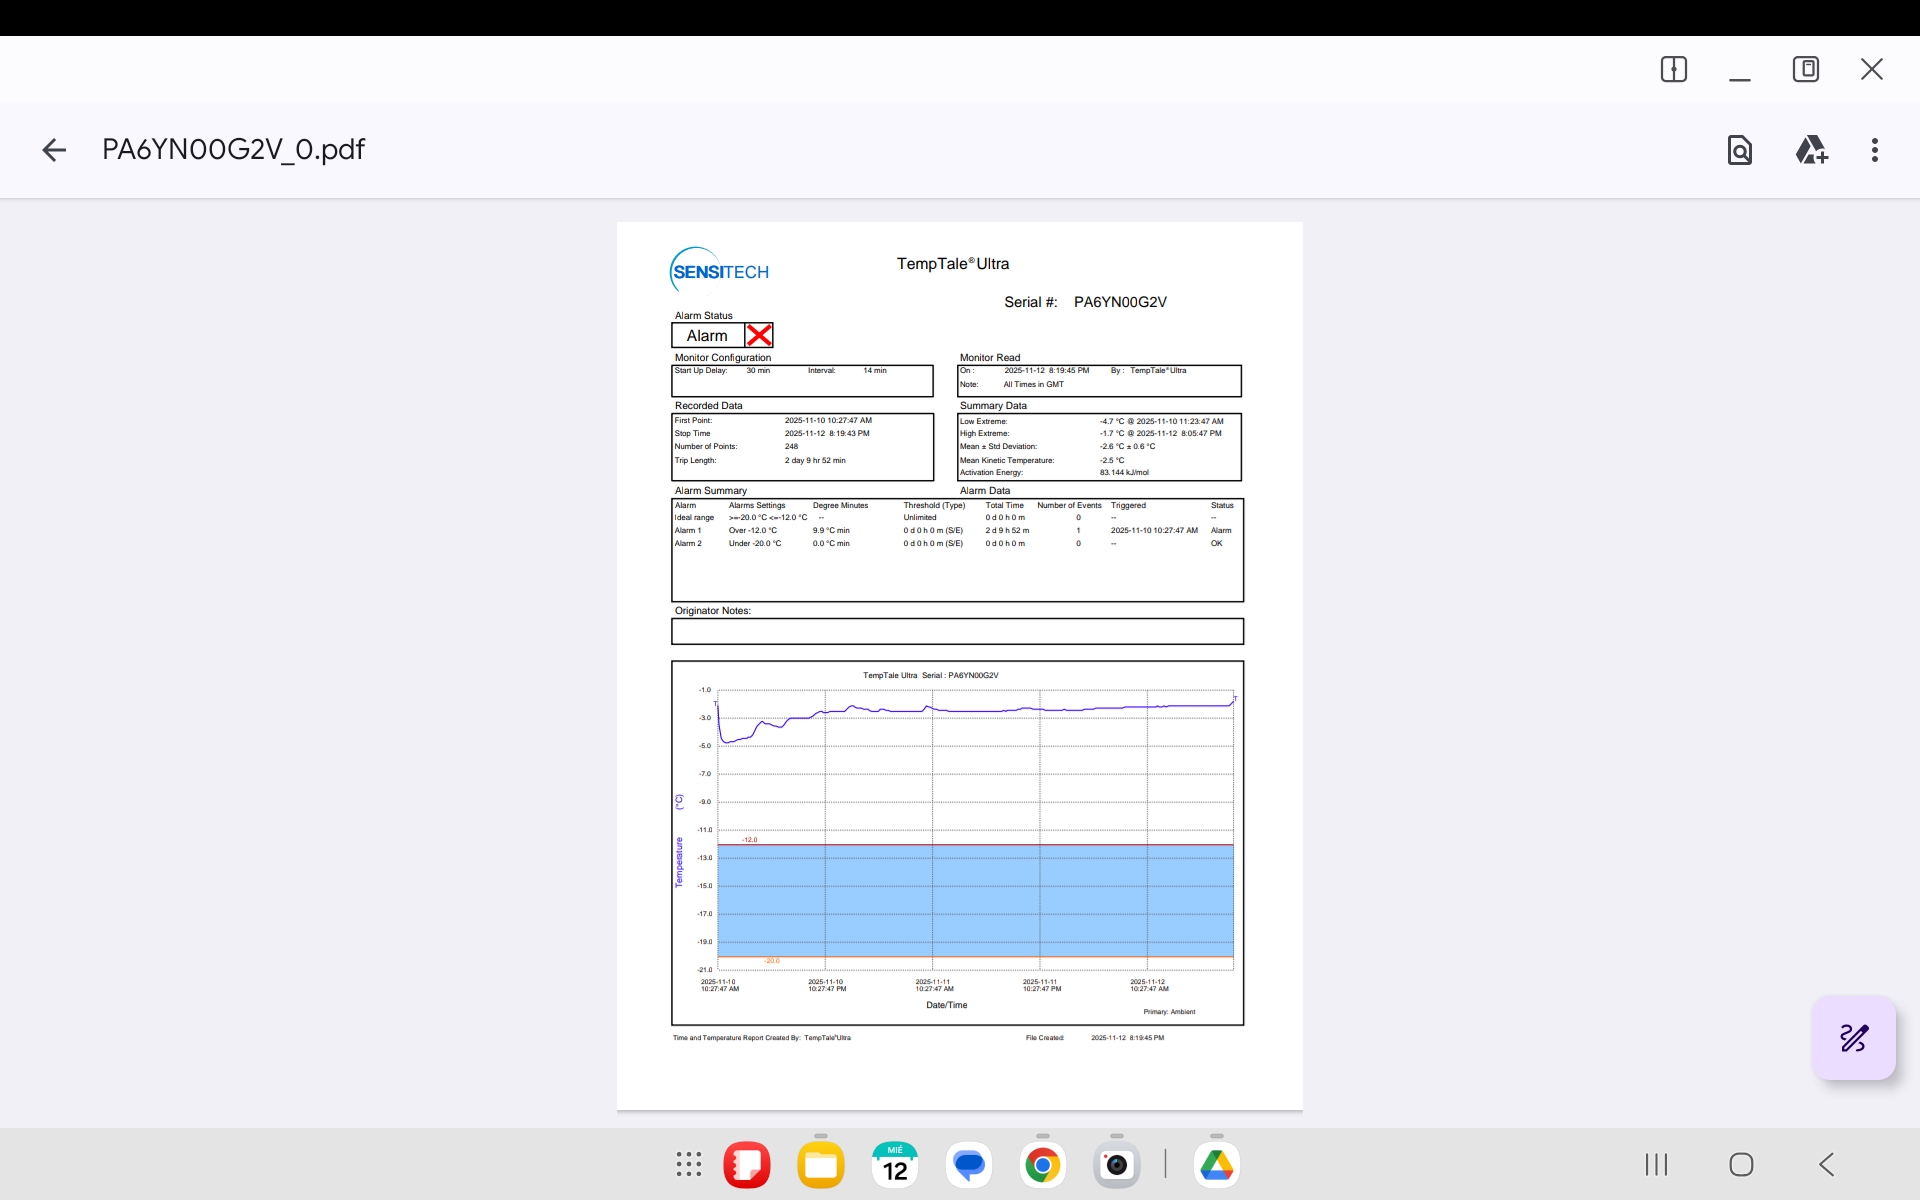Open the find in document search icon
The width and height of the screenshot is (1920, 1200).
pyautogui.click(x=1739, y=150)
